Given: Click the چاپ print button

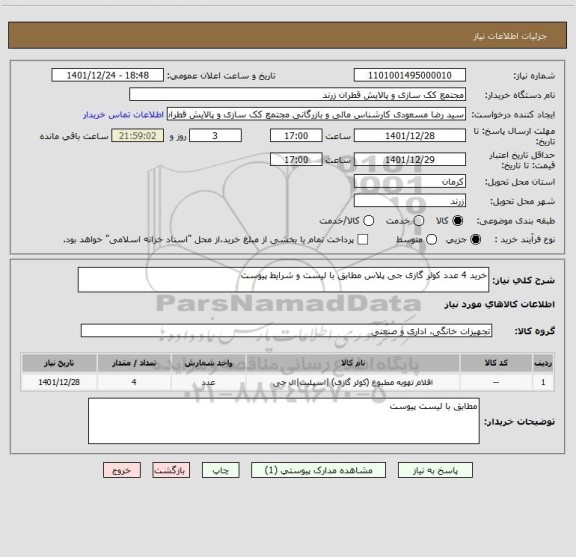Looking at the screenshot, I should 221,470.
